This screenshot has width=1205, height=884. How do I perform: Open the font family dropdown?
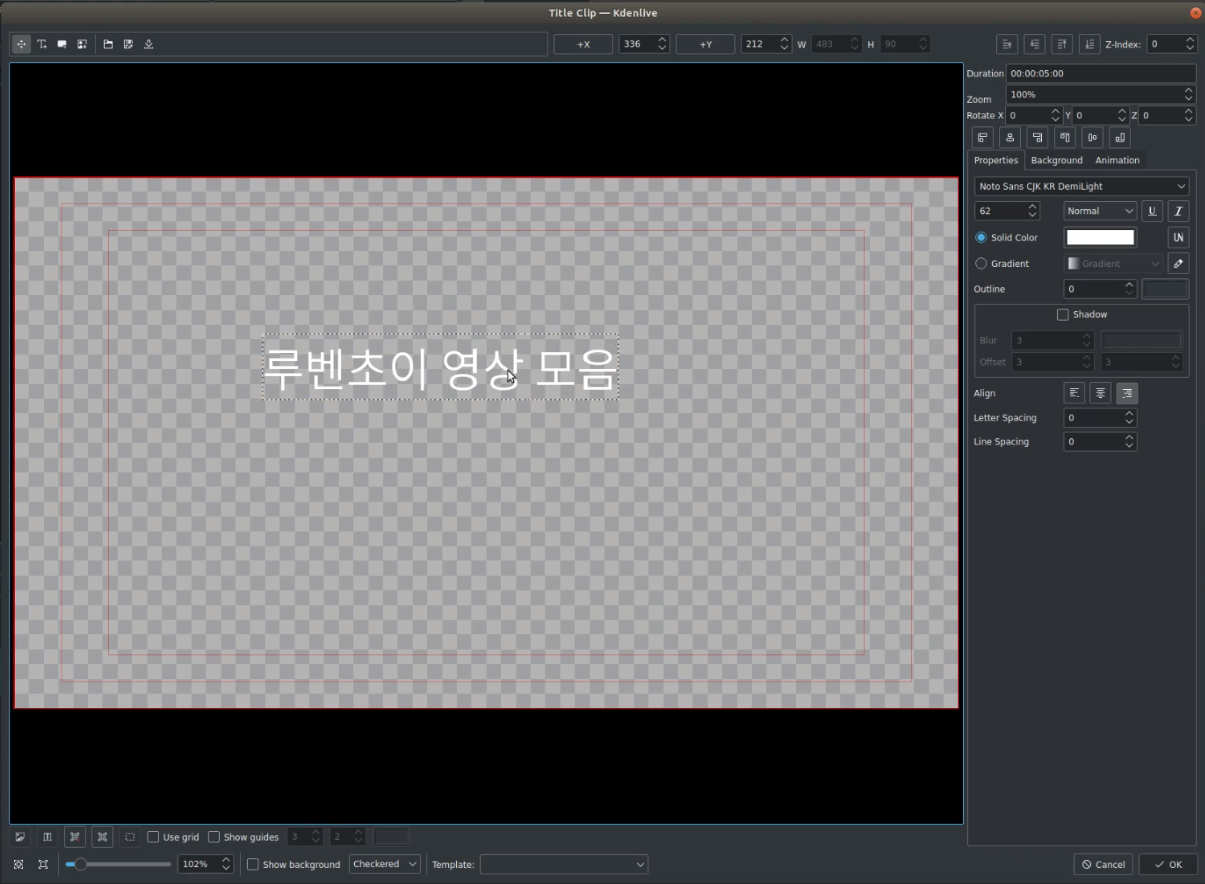(1081, 186)
